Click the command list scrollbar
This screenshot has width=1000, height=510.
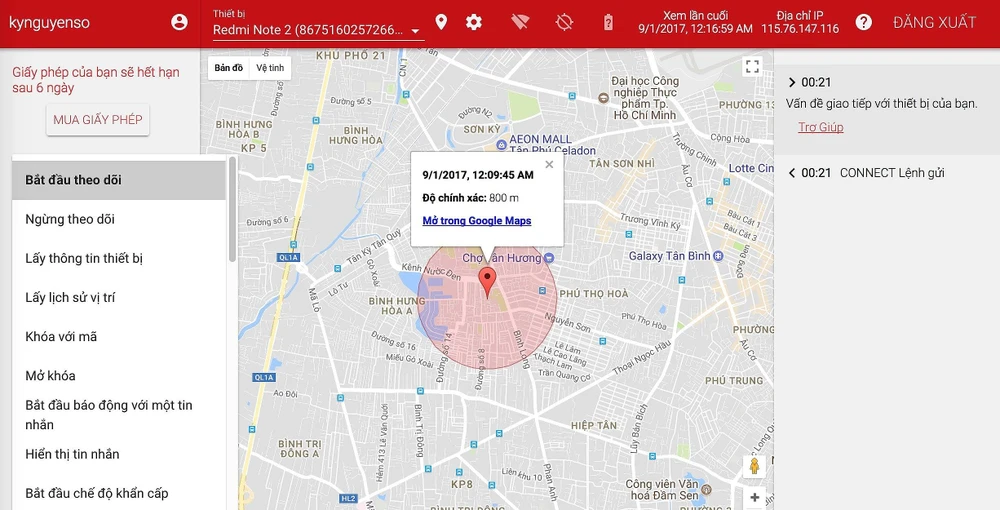click(x=232, y=209)
